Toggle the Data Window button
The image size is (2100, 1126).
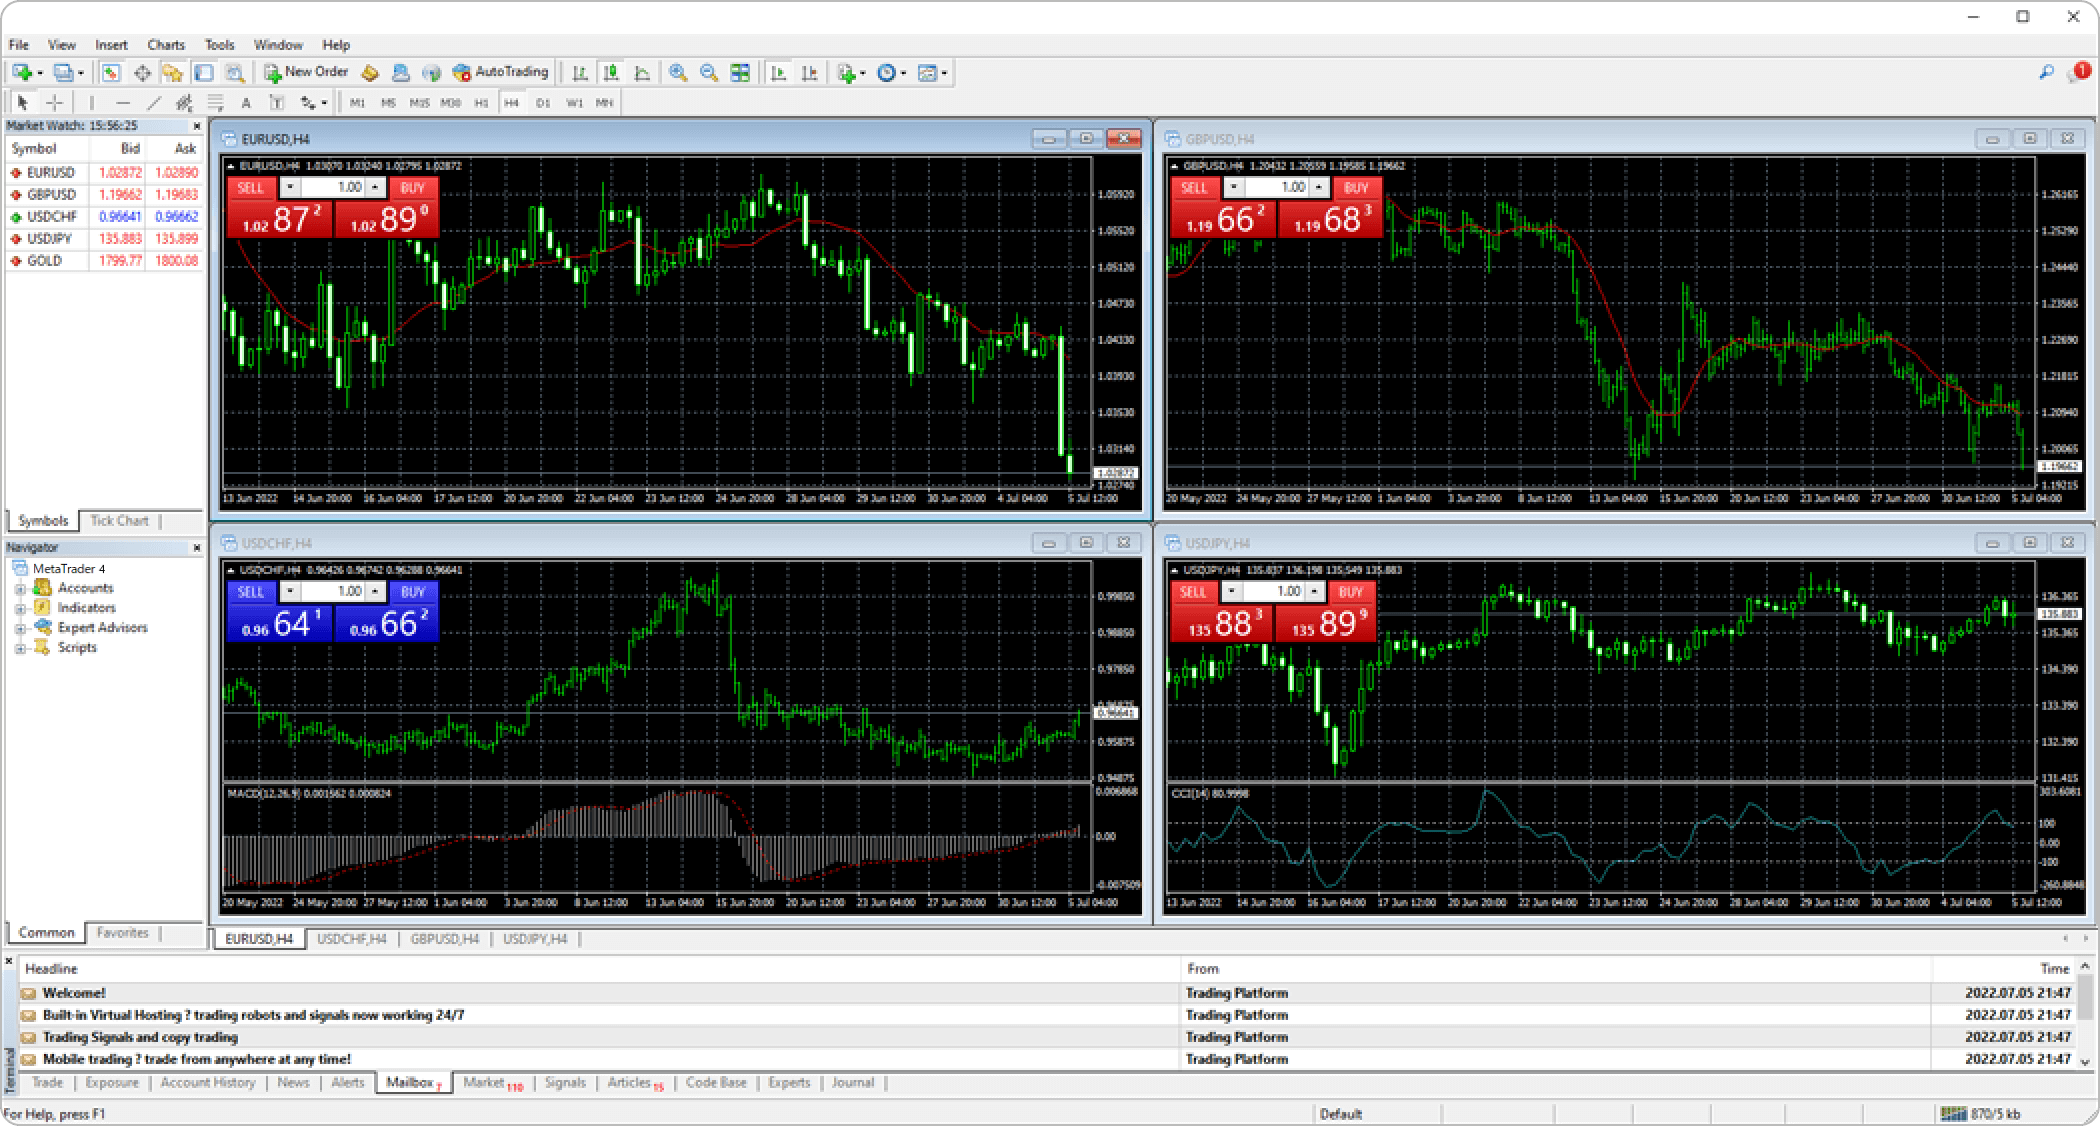pyautogui.click(x=142, y=72)
